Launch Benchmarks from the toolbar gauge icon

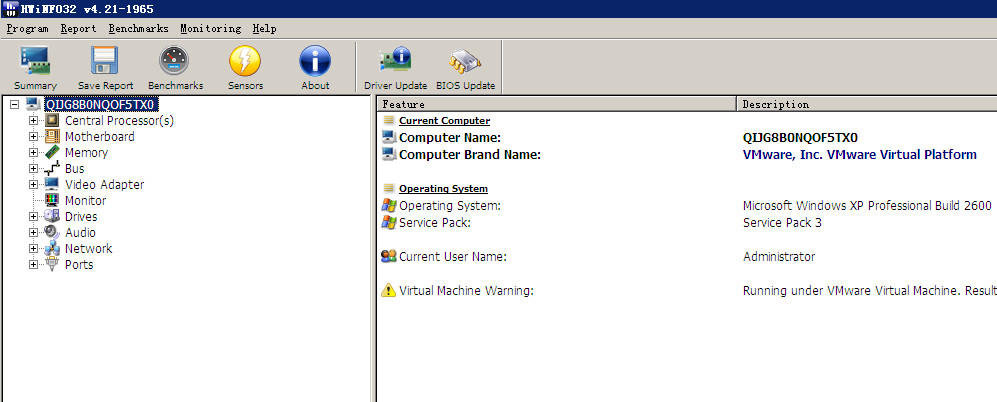pyautogui.click(x=175, y=61)
